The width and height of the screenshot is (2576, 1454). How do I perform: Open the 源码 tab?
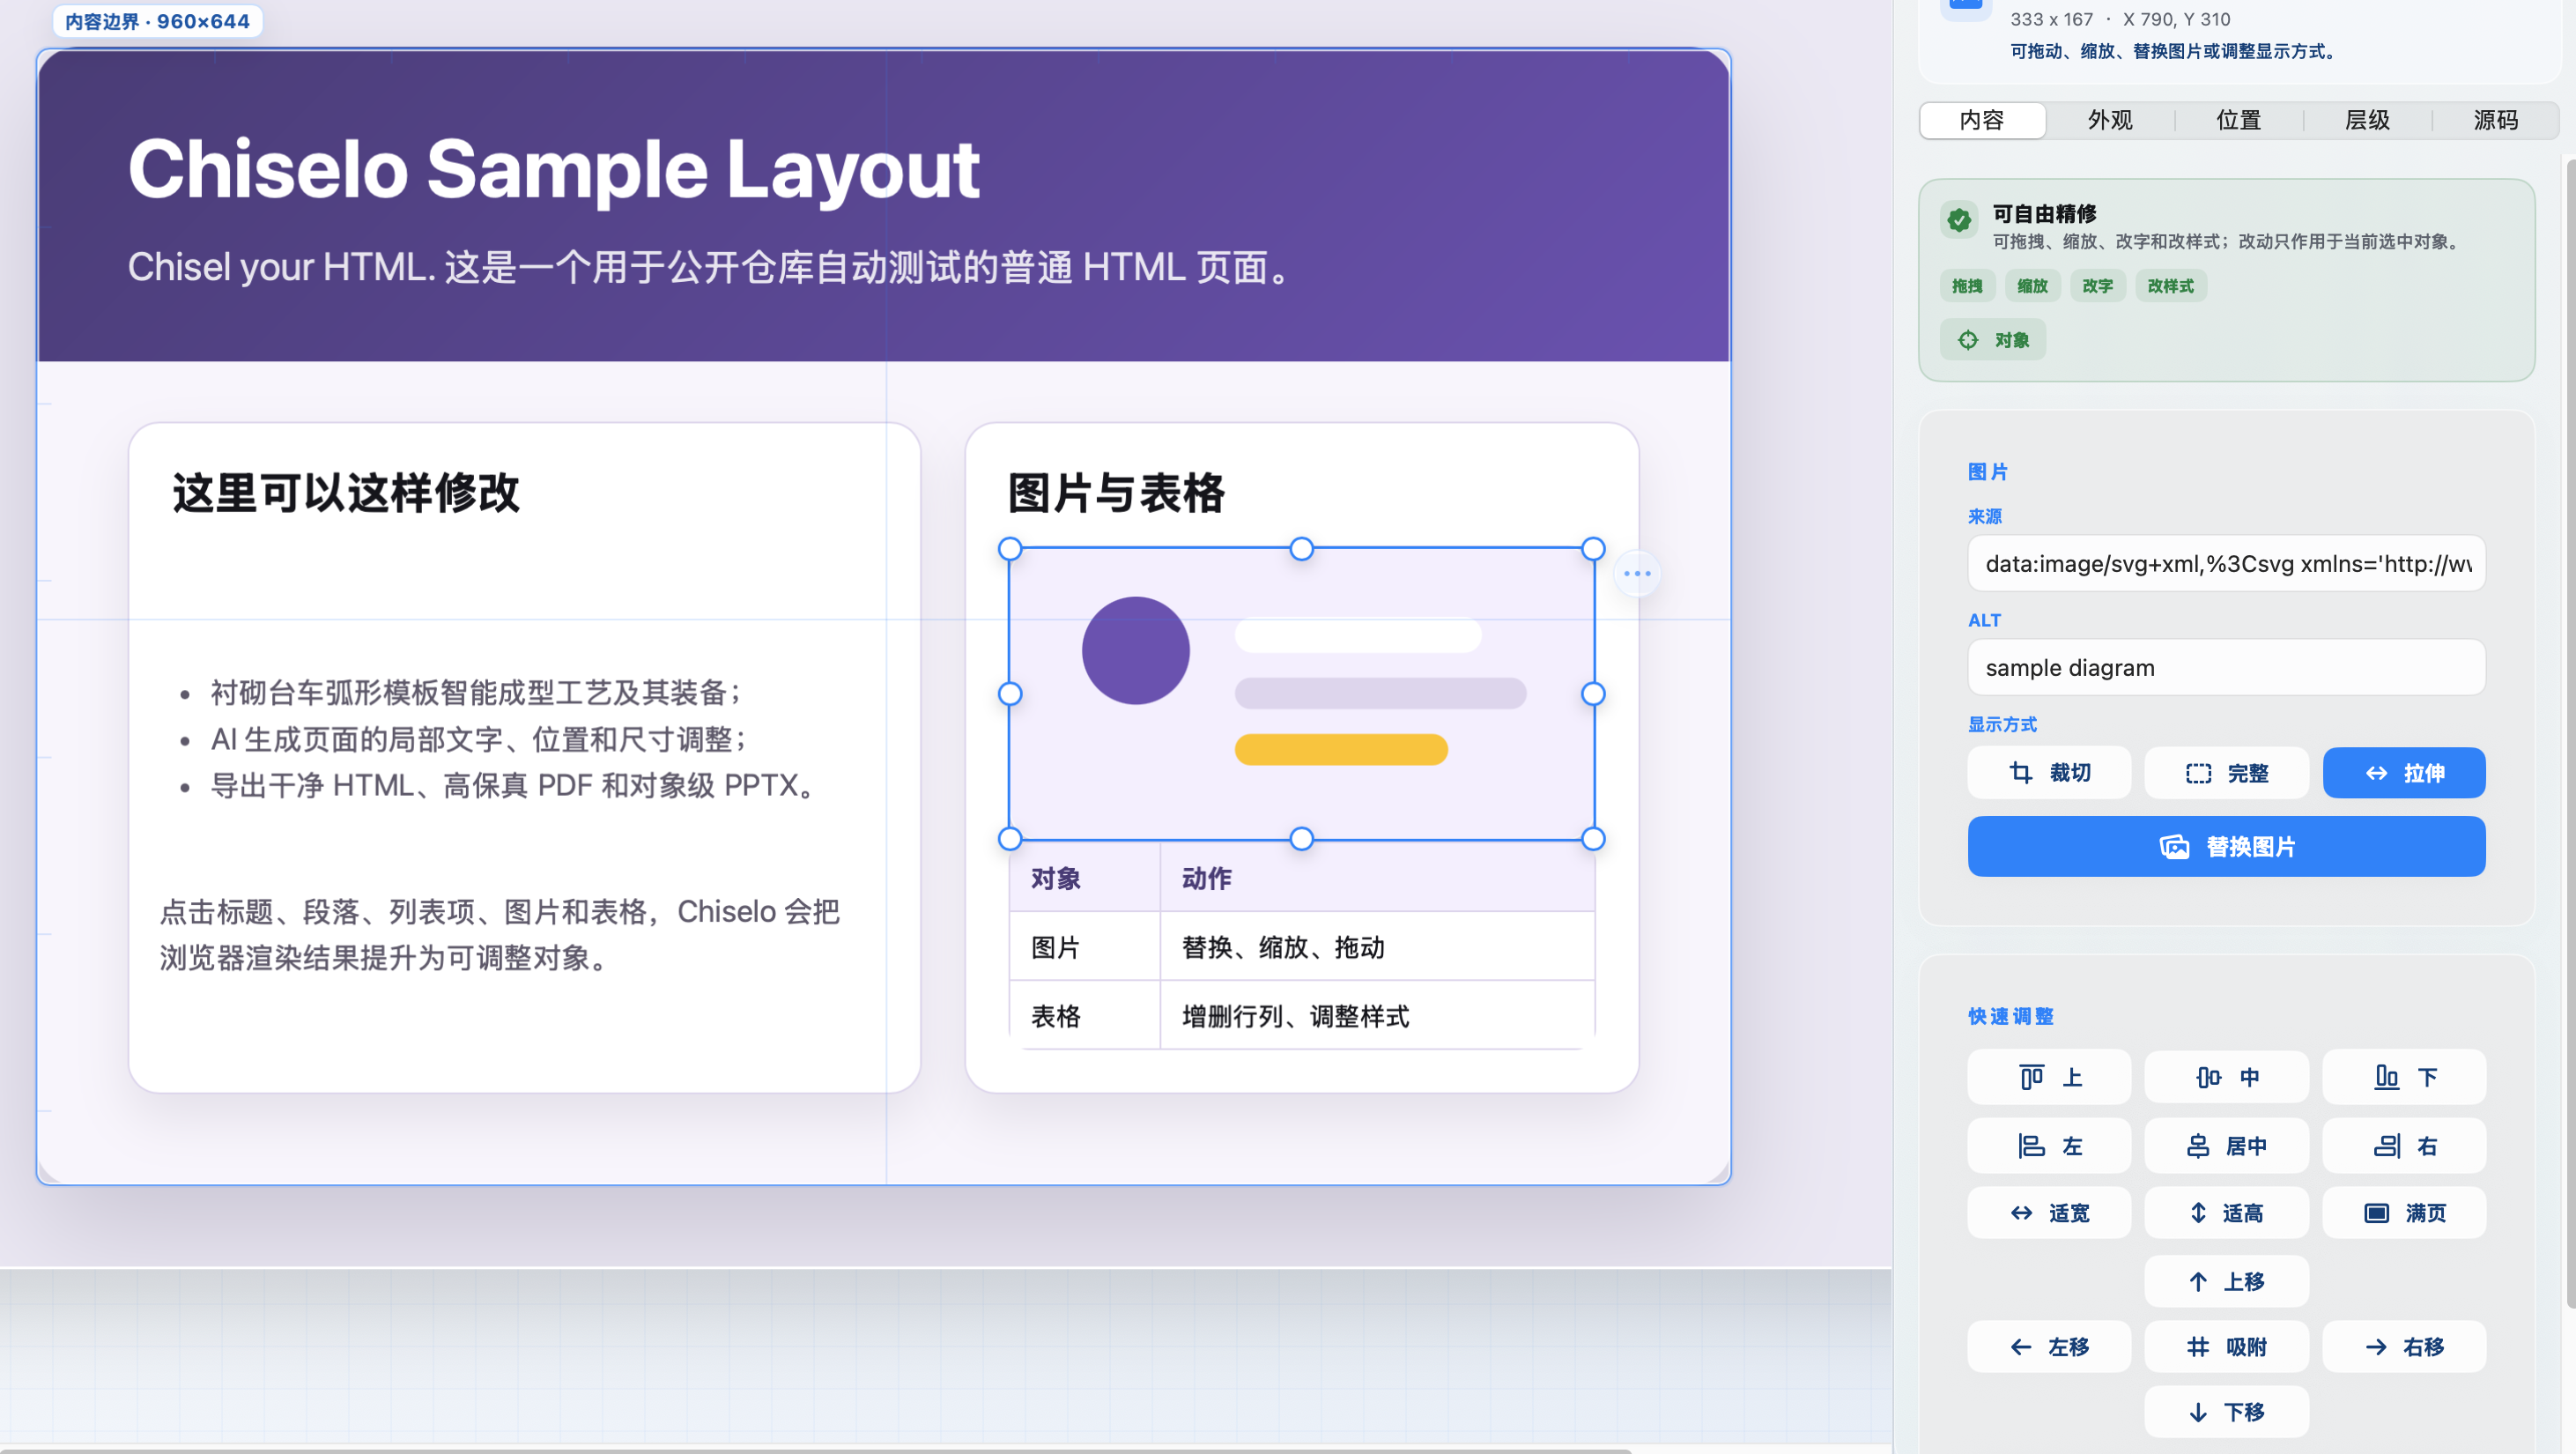click(x=2496, y=120)
